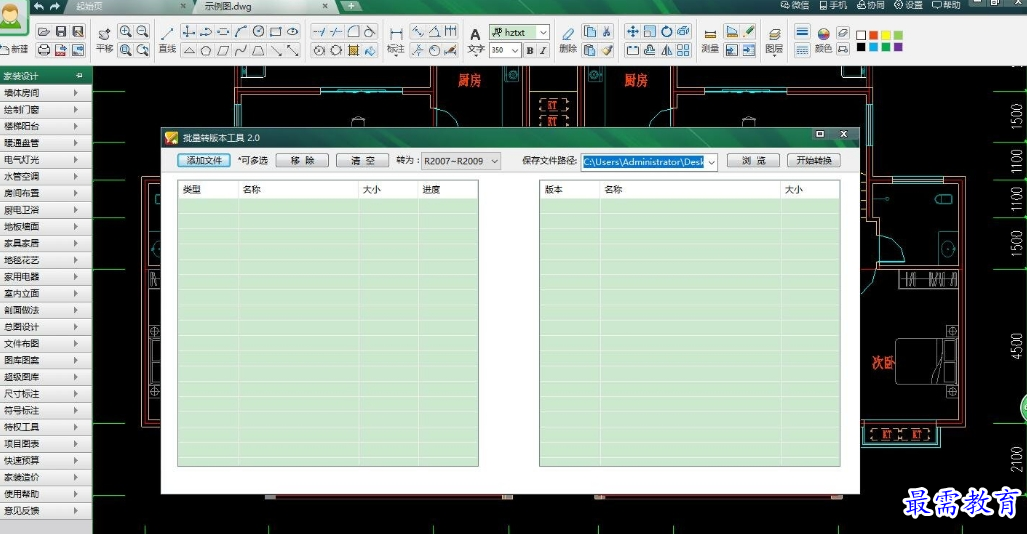The image size is (1027, 534).
Task: Select the rectangle drawing tool
Action: pos(276,31)
